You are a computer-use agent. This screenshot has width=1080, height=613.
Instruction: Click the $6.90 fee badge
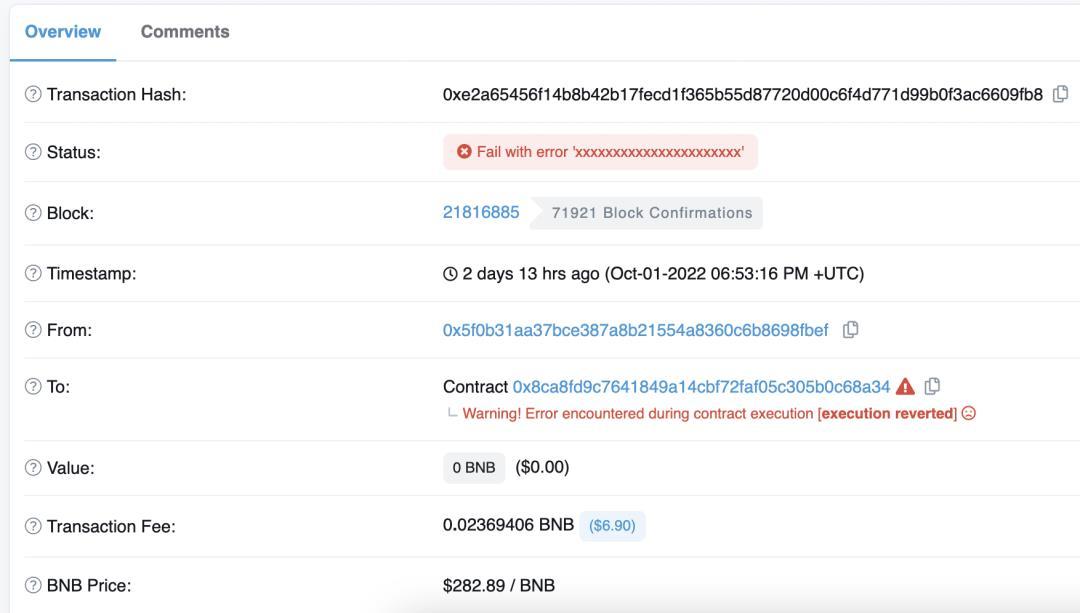pyautogui.click(x=612, y=525)
